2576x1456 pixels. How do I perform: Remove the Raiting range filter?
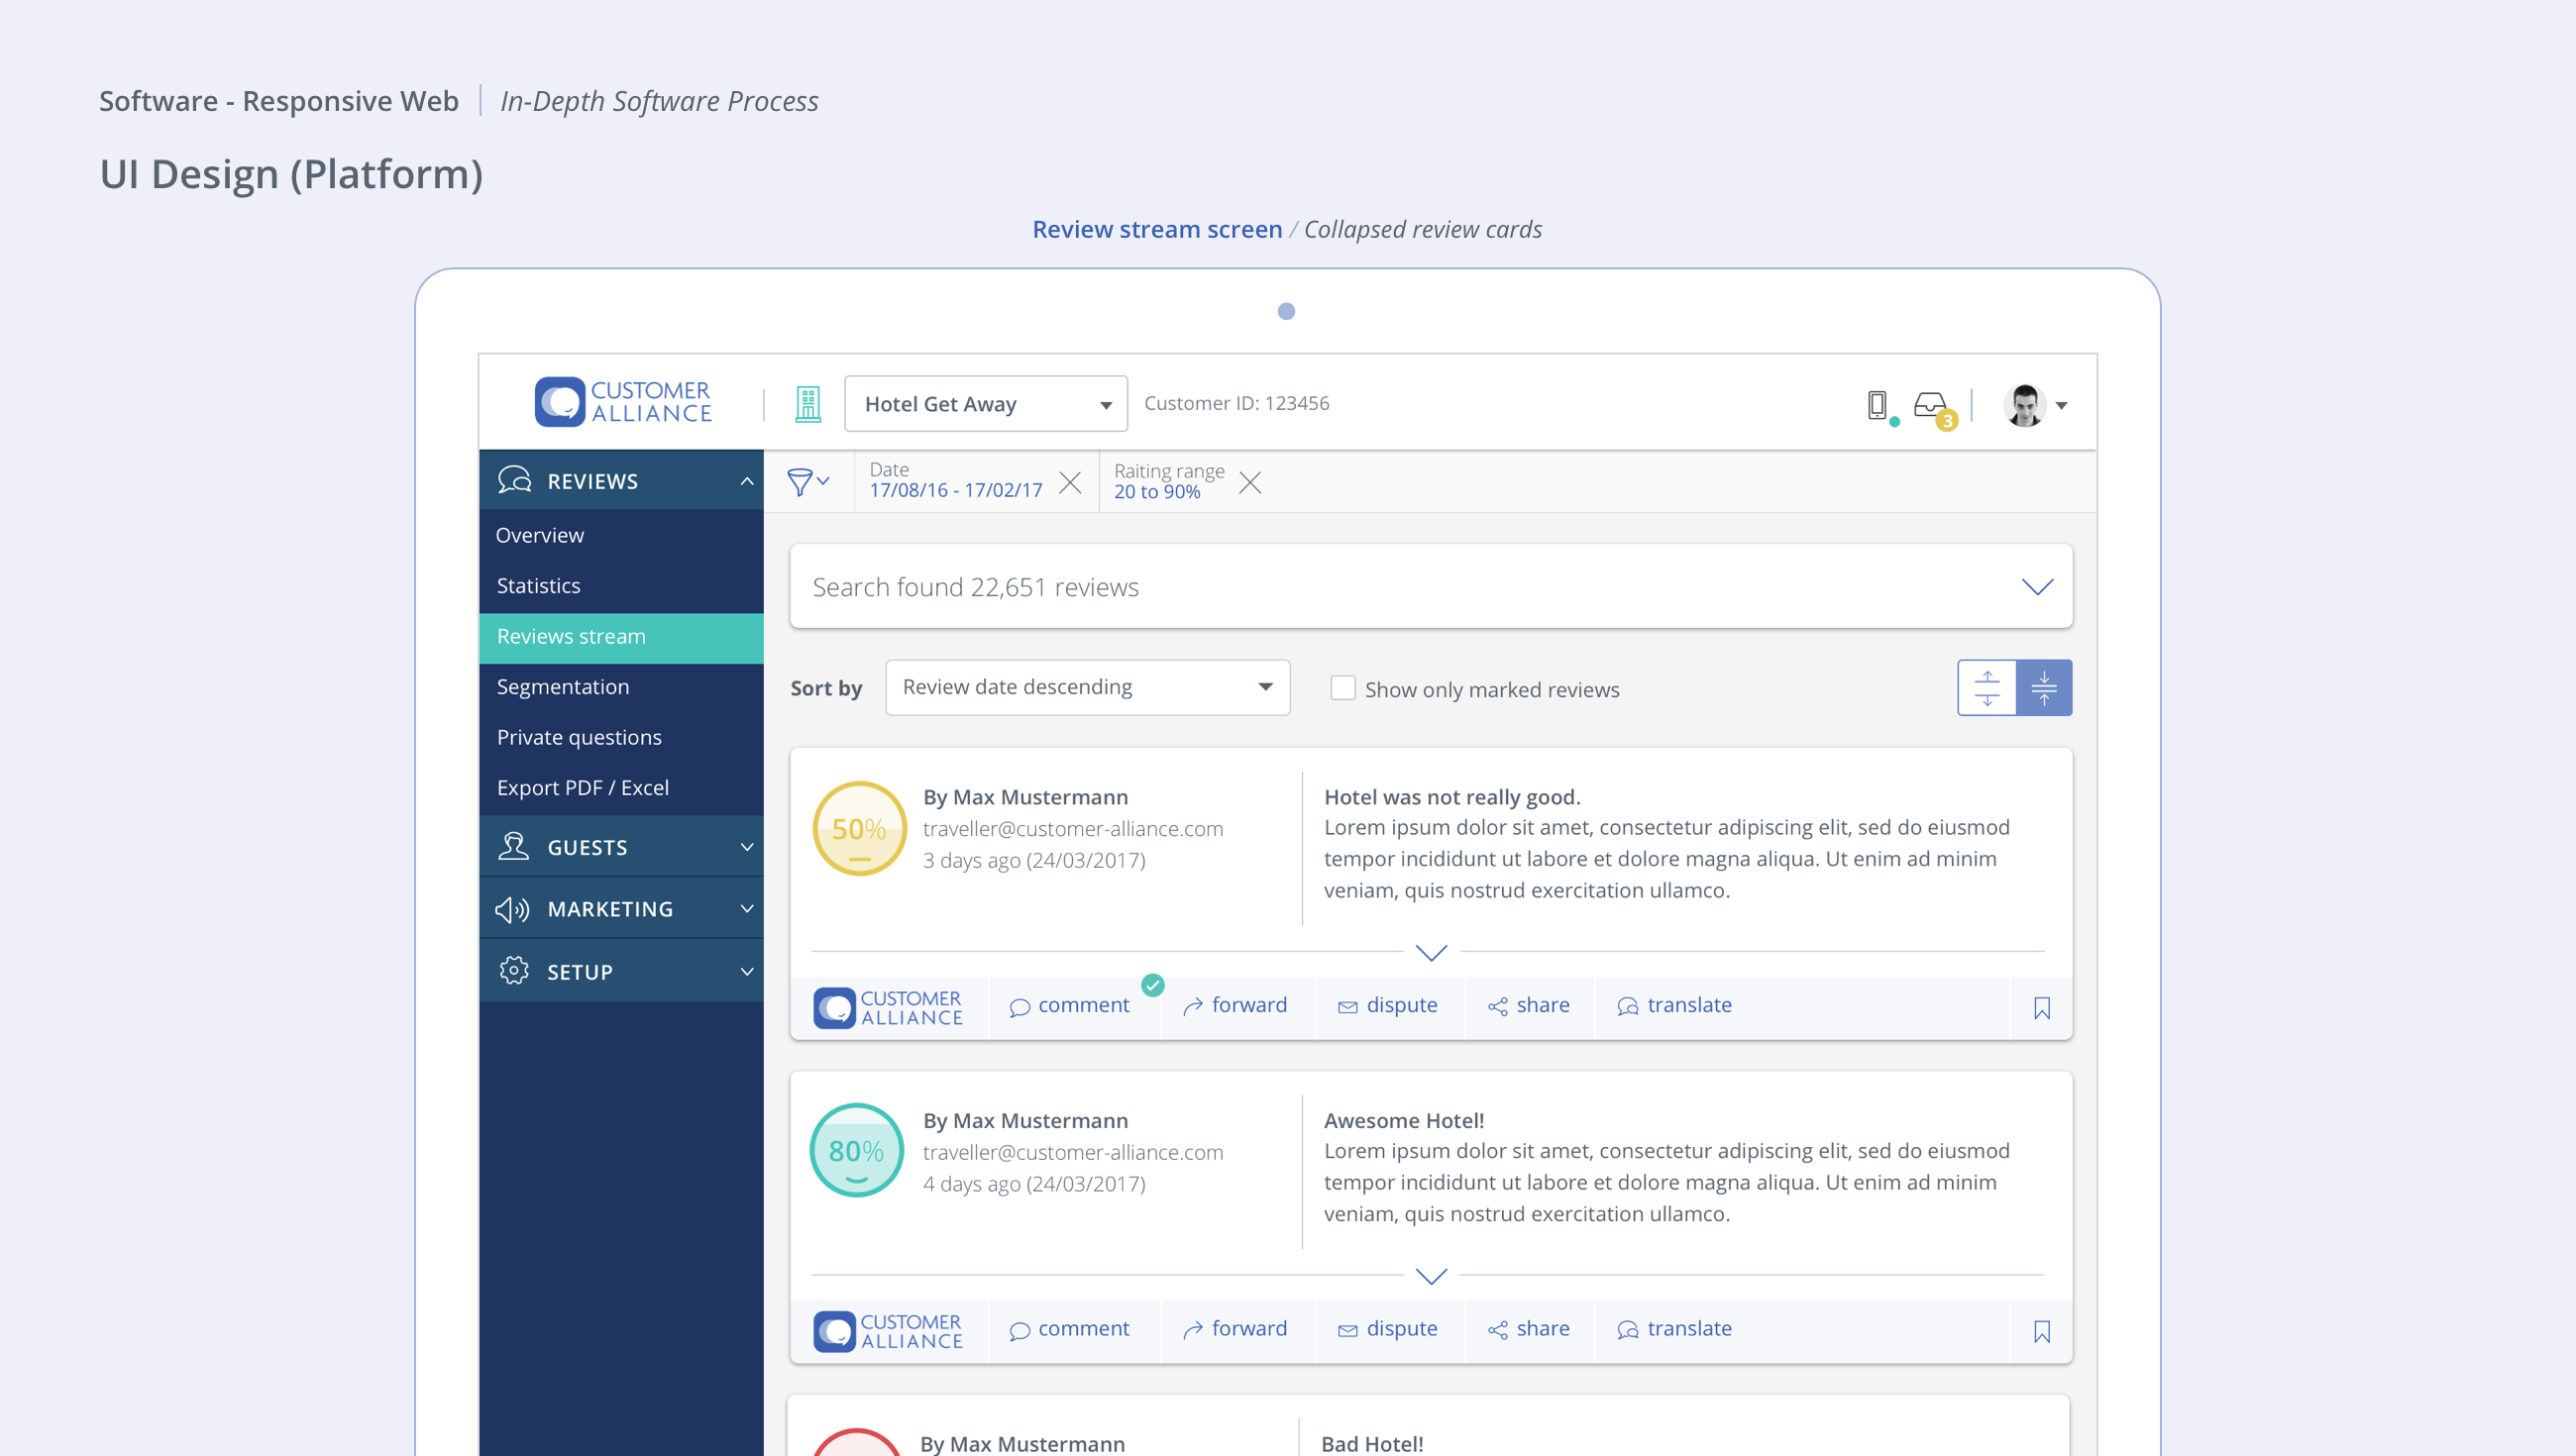point(1250,483)
